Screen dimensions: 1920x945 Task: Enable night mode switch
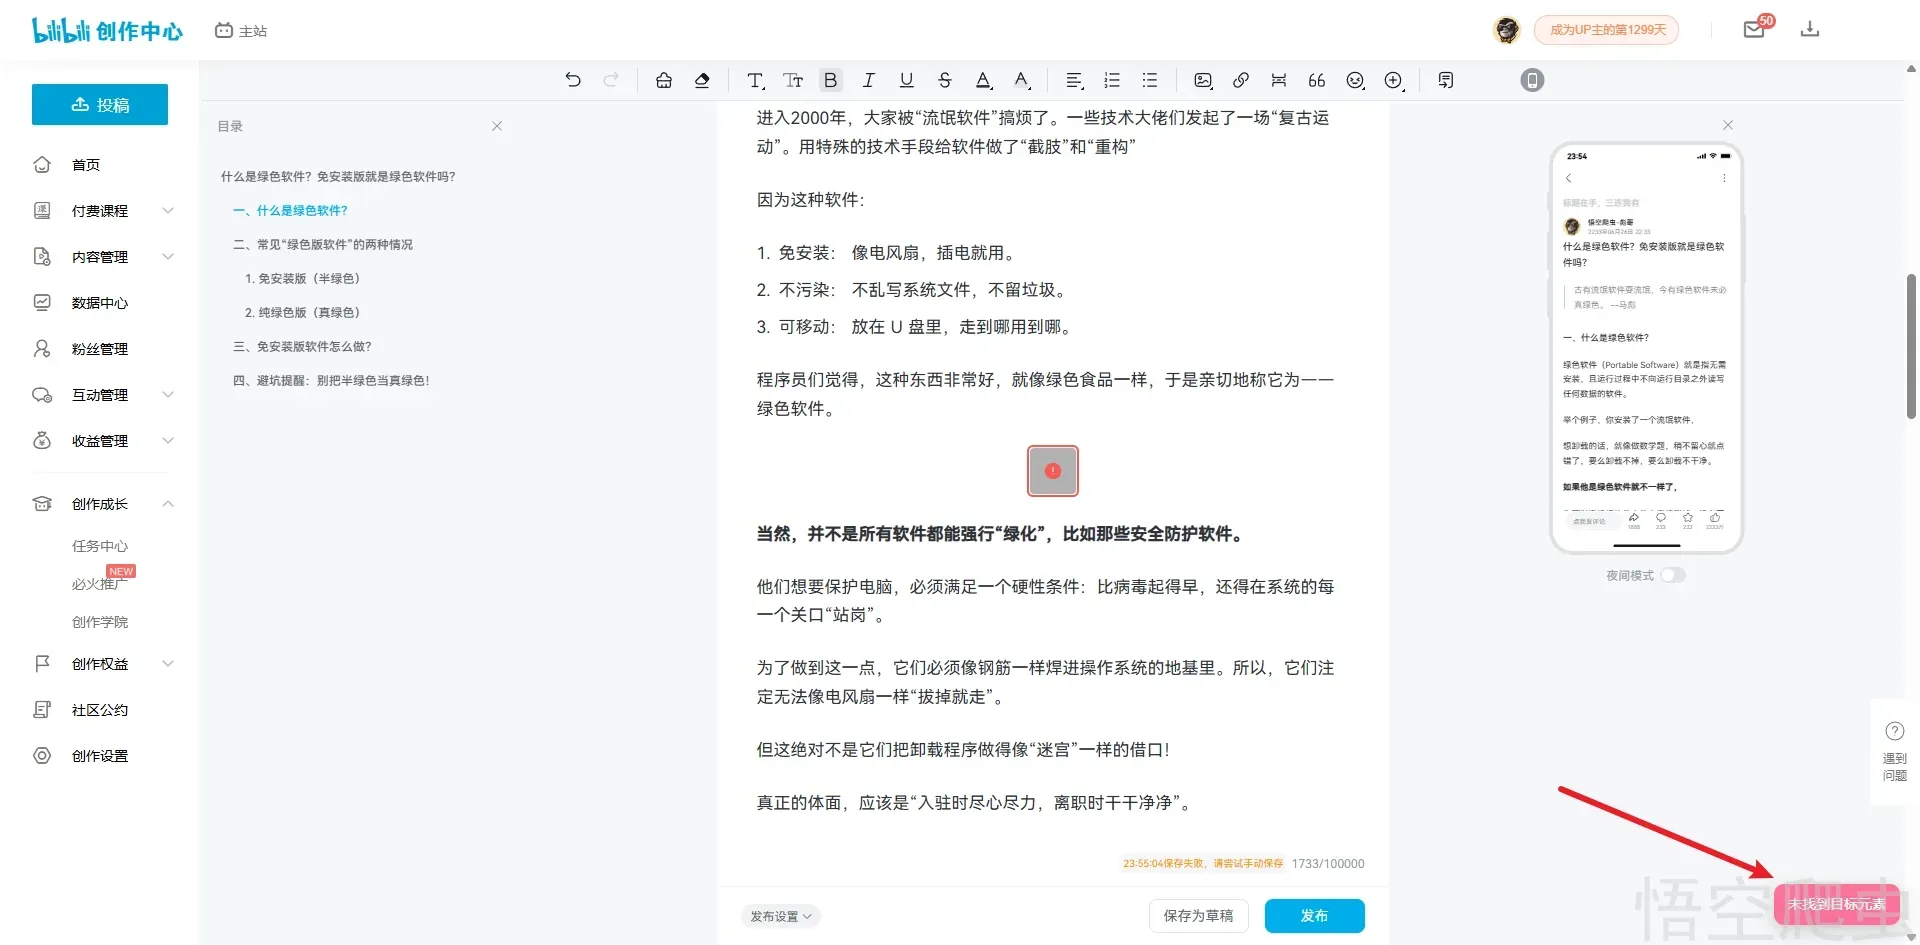pos(1673,575)
